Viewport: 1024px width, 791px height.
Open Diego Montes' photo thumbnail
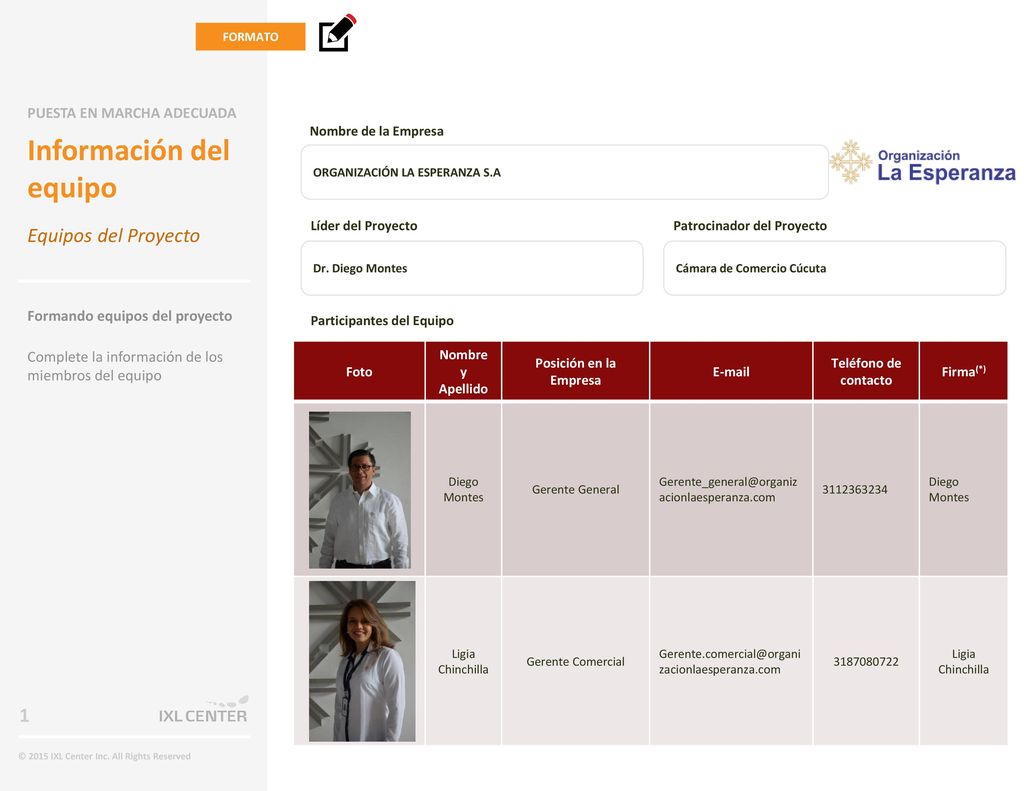360,490
